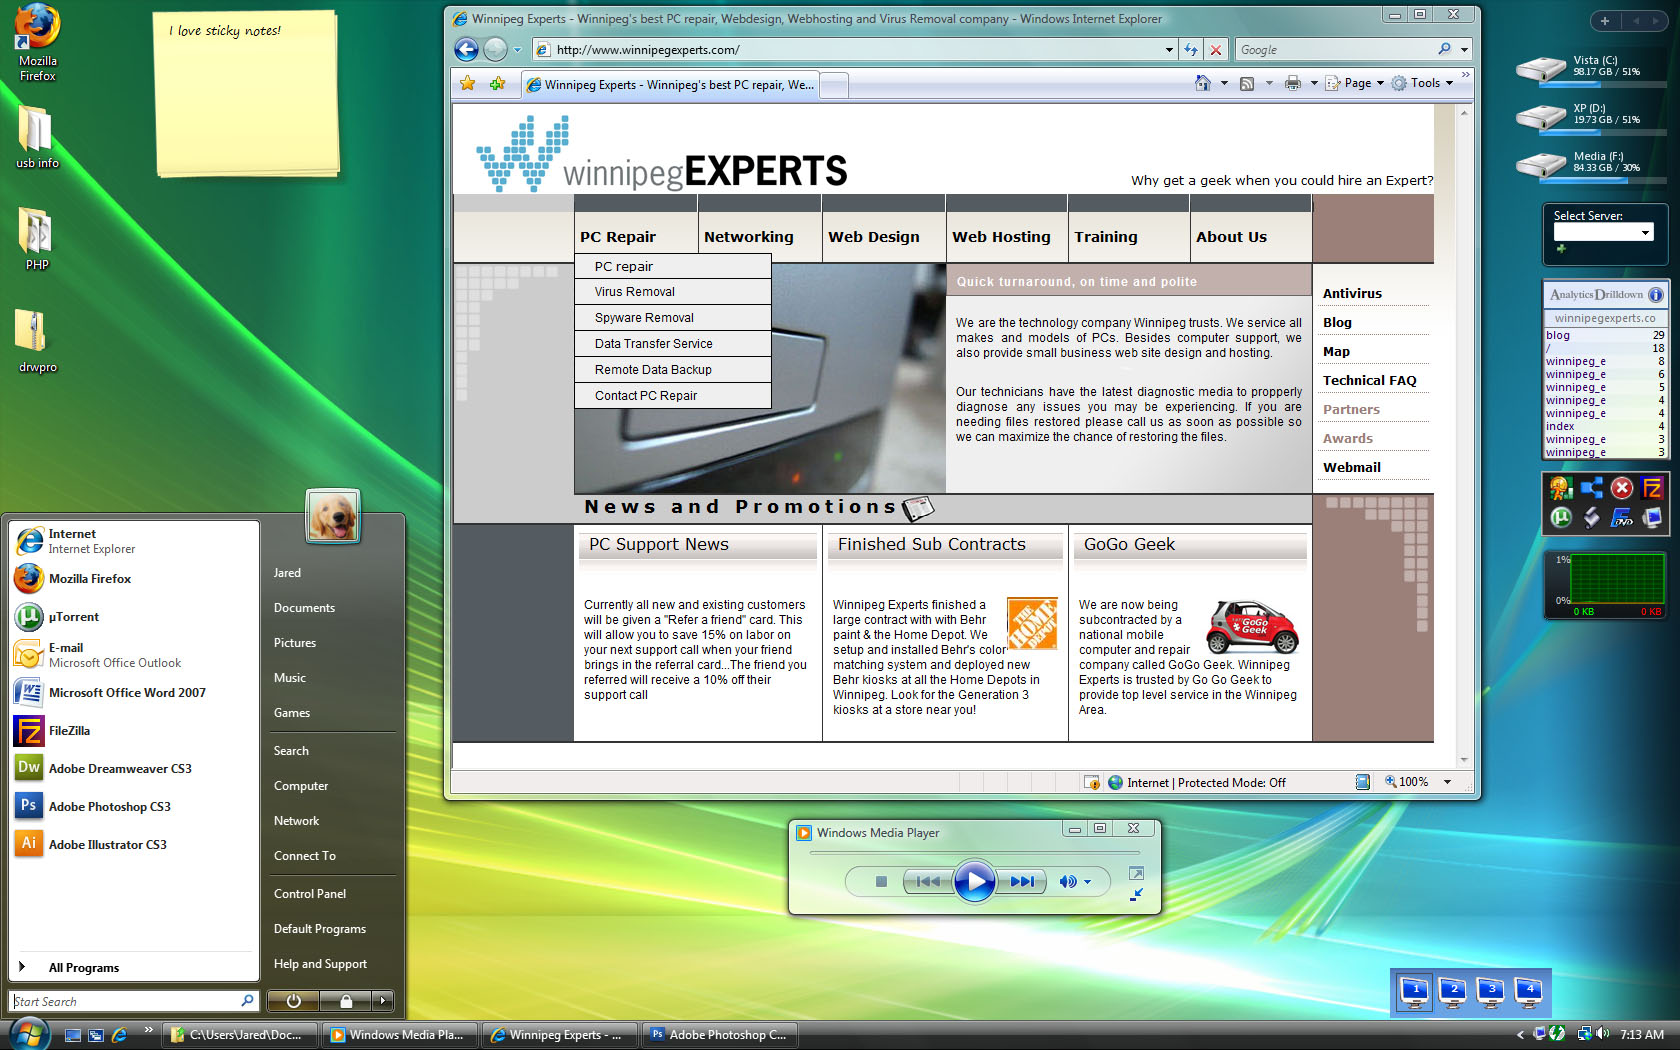This screenshot has width=1680, height=1050.
Task: Click the Google search magnifier icon
Action: tap(1444, 49)
